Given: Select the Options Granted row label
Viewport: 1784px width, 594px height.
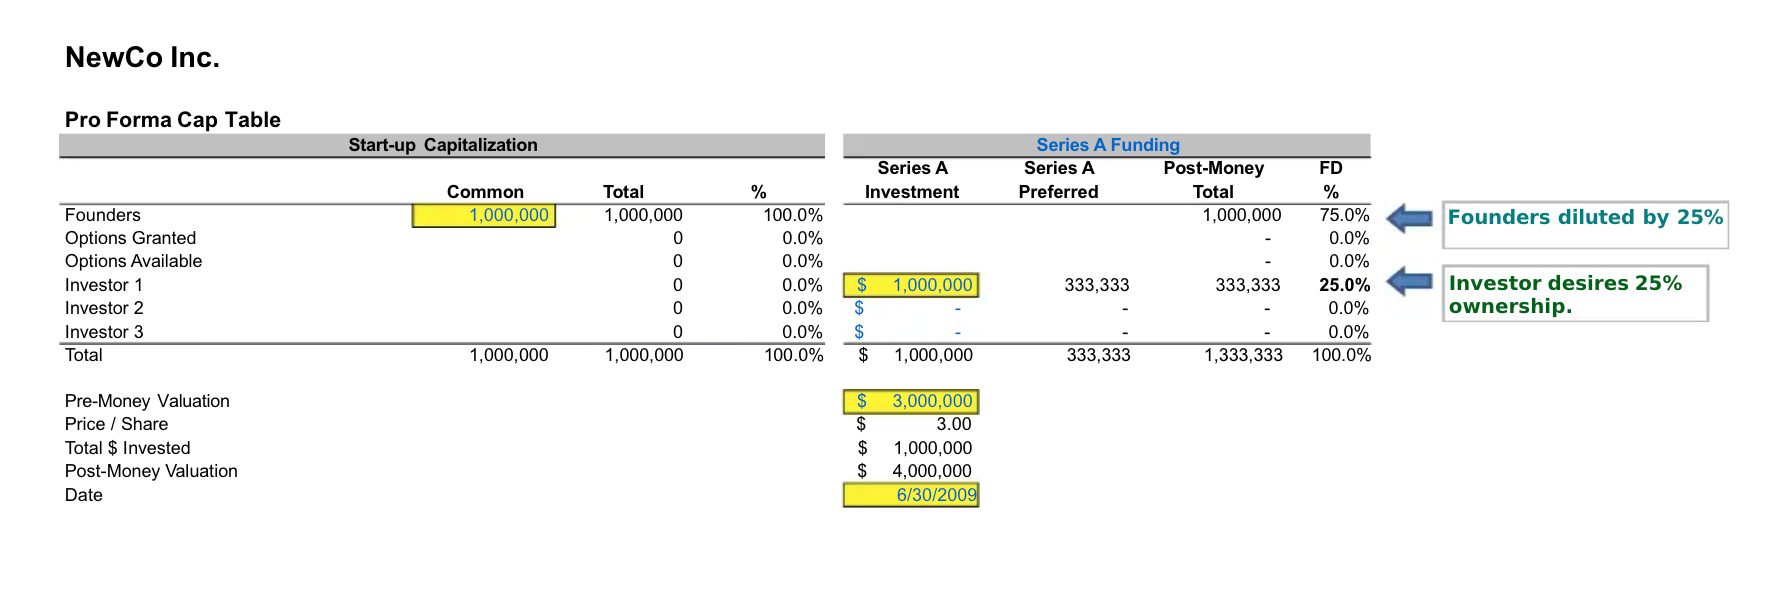Looking at the screenshot, I should pos(130,238).
